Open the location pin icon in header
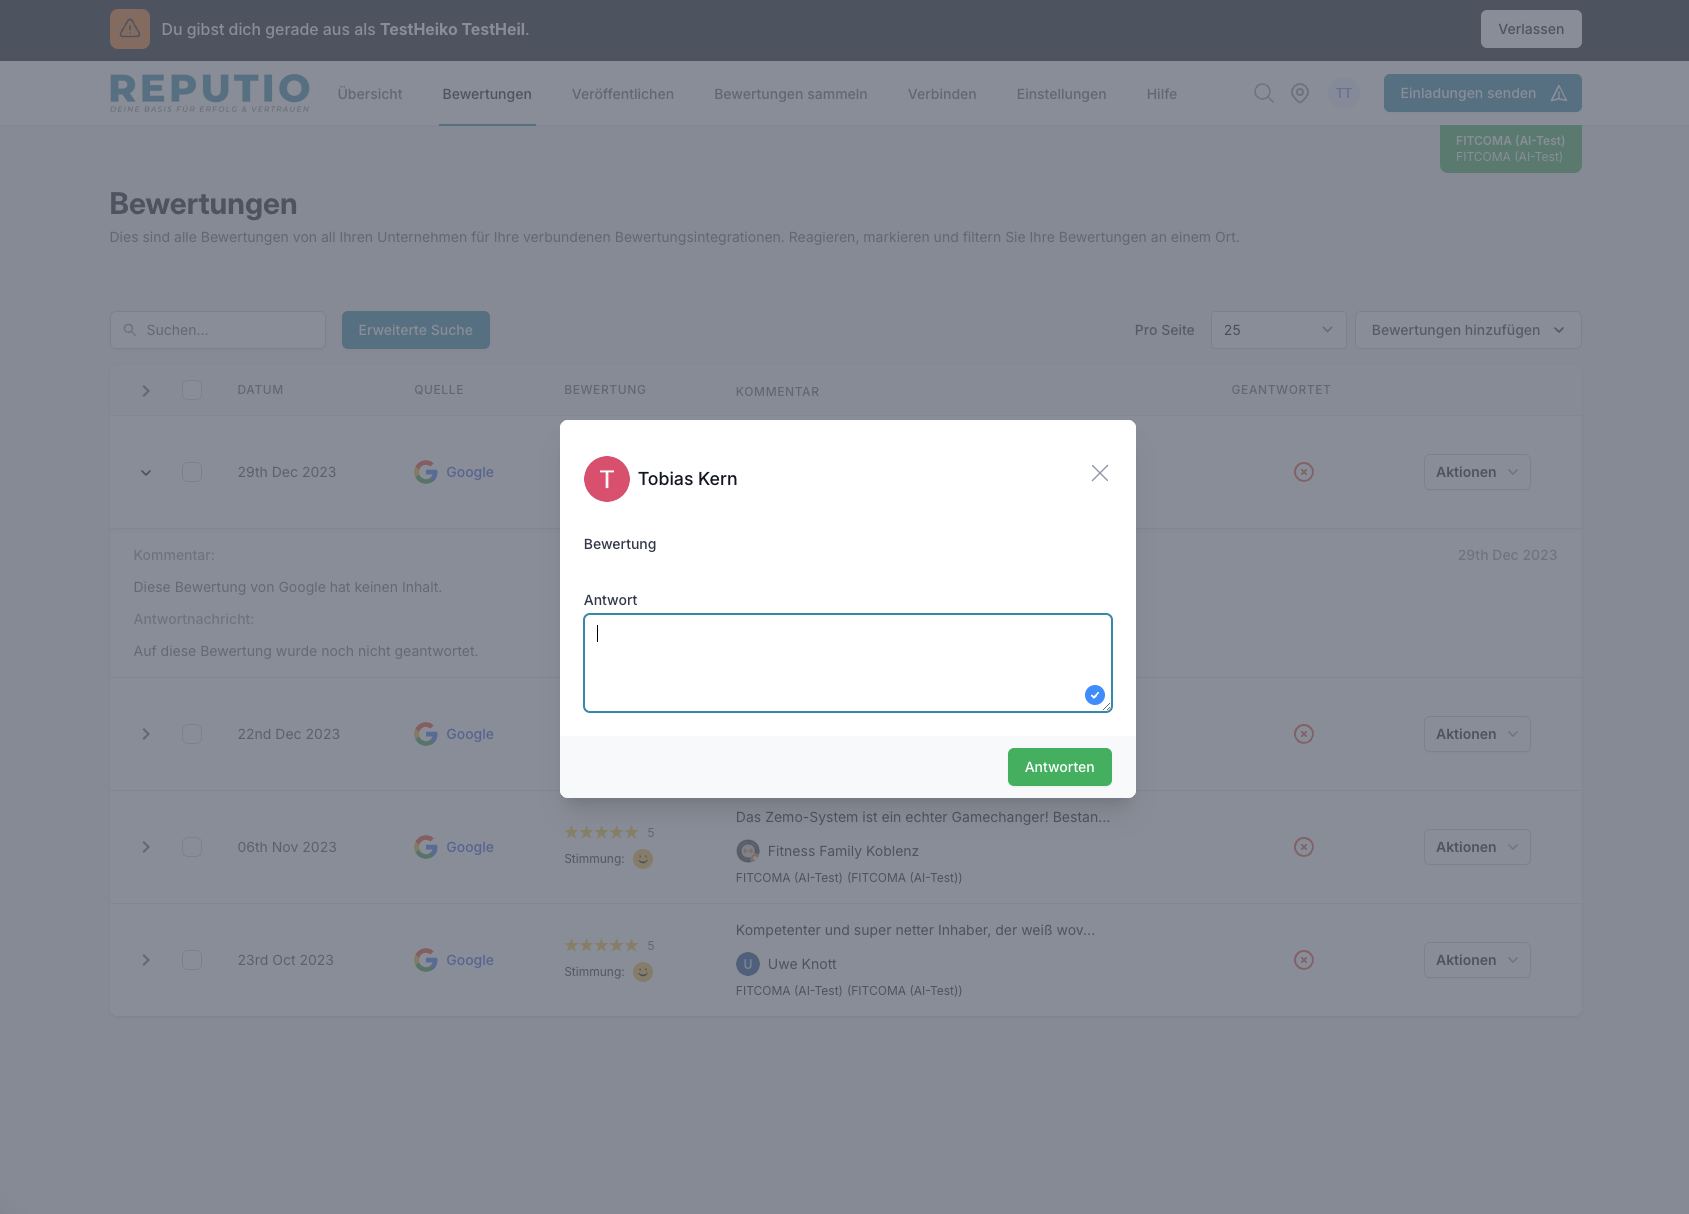The height and width of the screenshot is (1214, 1689). click(x=1299, y=93)
